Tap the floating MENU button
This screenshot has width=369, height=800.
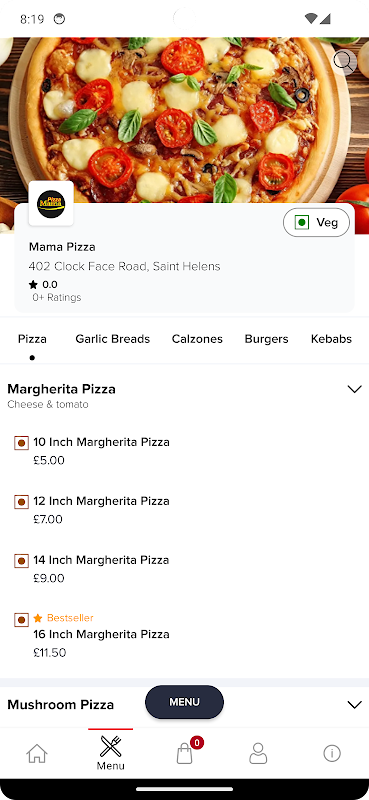184,702
